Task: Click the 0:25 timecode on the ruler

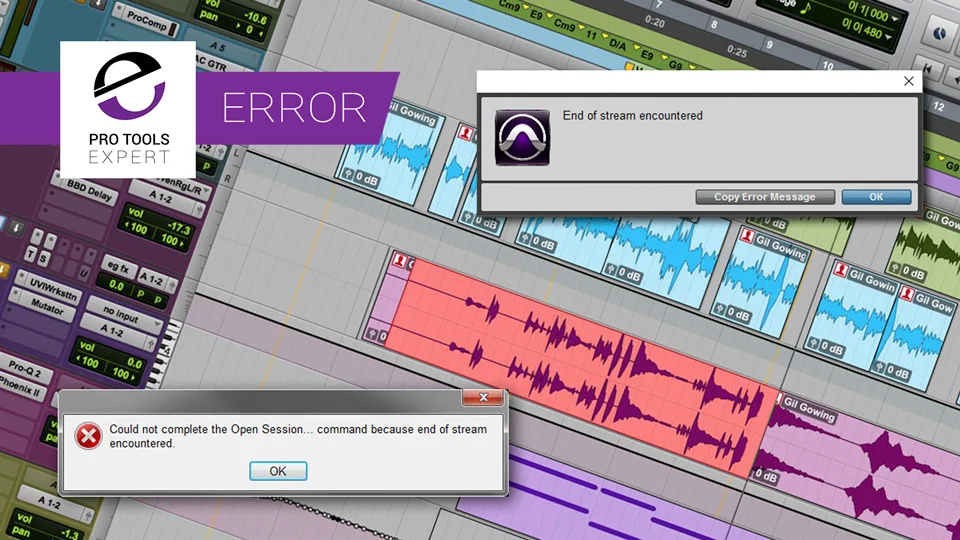Action: click(737, 51)
